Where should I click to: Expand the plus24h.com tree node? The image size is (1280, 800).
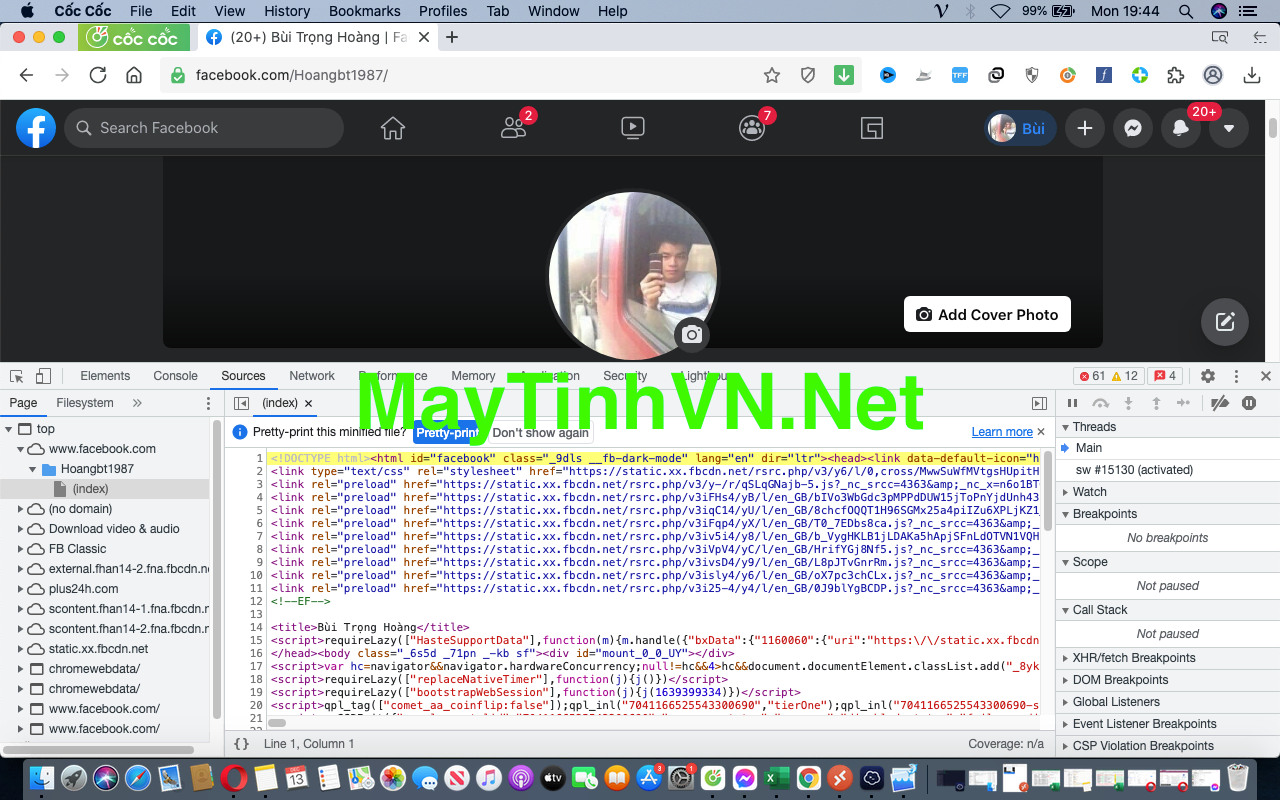[21, 589]
